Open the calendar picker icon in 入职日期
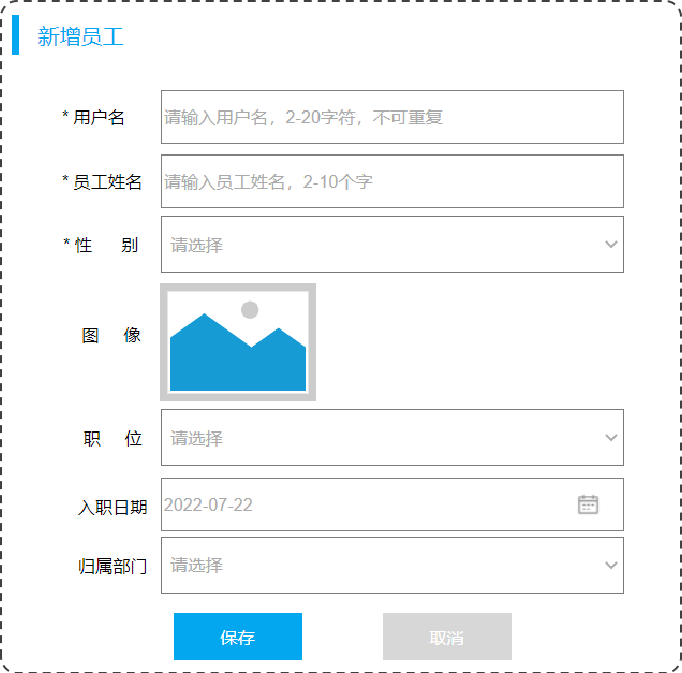 coord(588,505)
